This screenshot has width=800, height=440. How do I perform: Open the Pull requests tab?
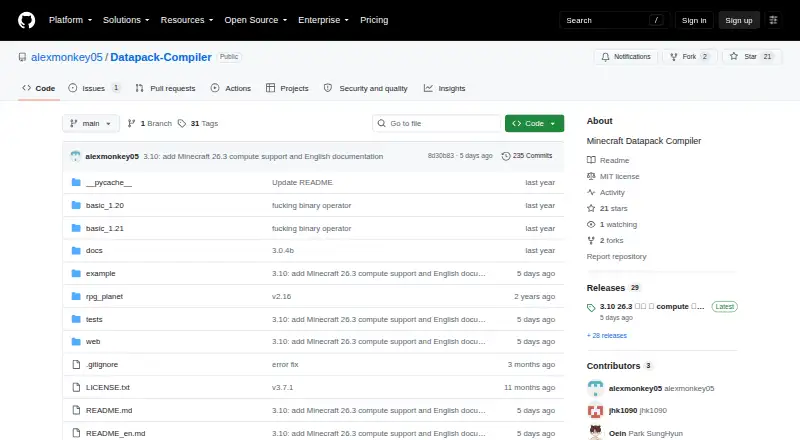pyautogui.click(x=165, y=88)
